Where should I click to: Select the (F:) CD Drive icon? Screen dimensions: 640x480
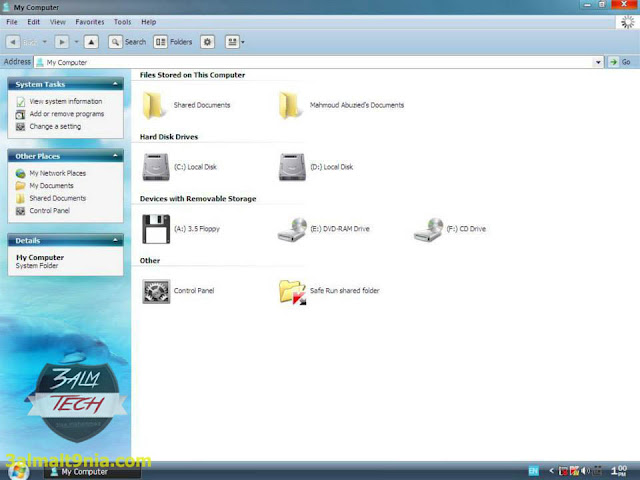[x=428, y=229]
